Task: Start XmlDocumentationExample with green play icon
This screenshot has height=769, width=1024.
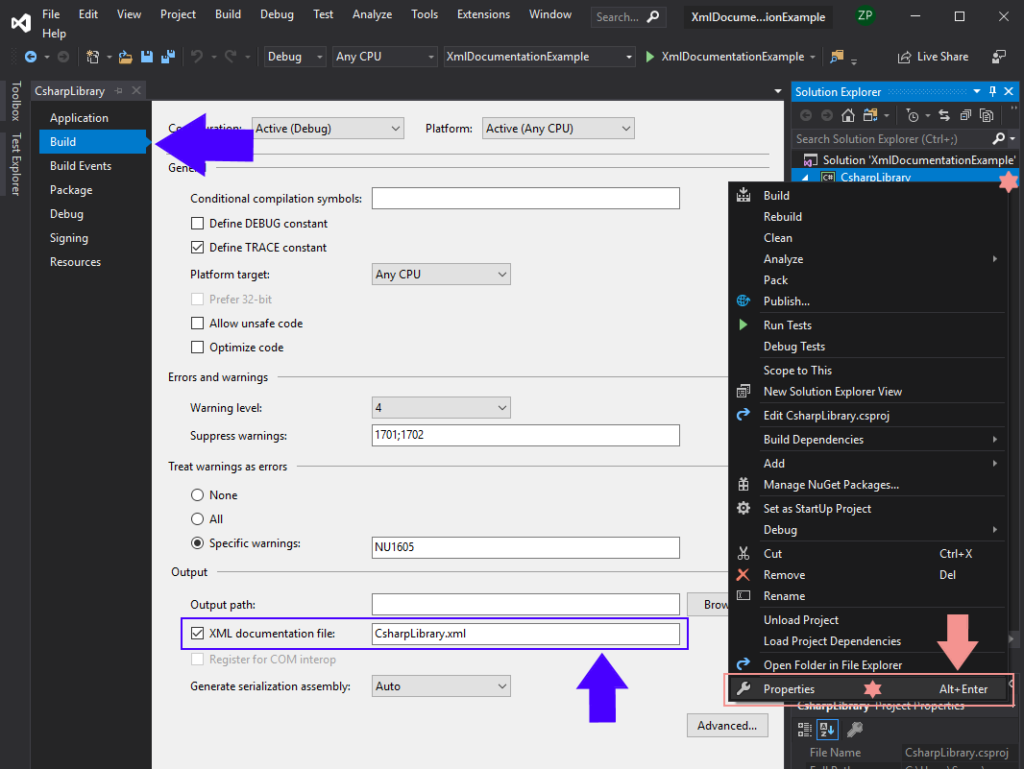Action: 650,57
